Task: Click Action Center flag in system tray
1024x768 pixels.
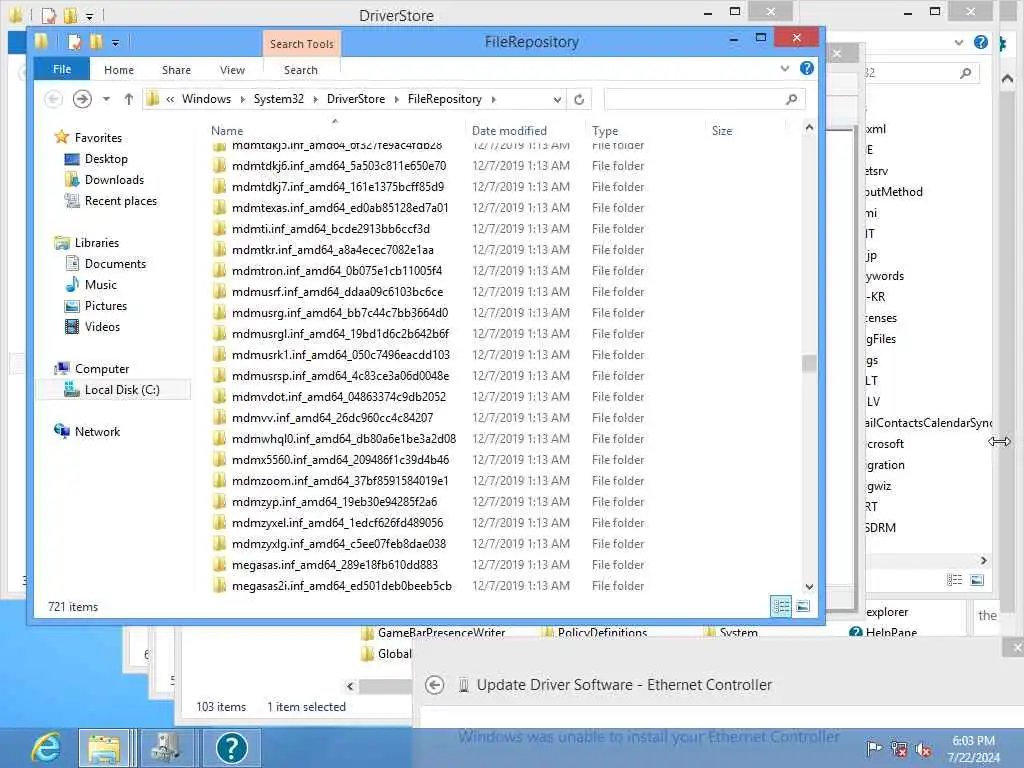Action: [874, 748]
